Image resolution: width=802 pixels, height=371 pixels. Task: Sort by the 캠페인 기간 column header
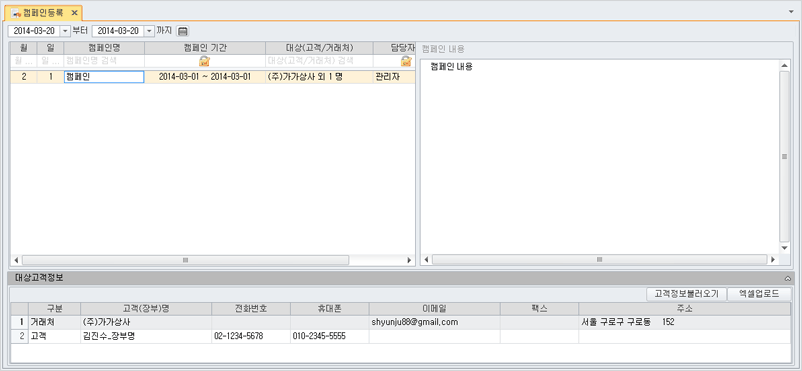tap(205, 48)
